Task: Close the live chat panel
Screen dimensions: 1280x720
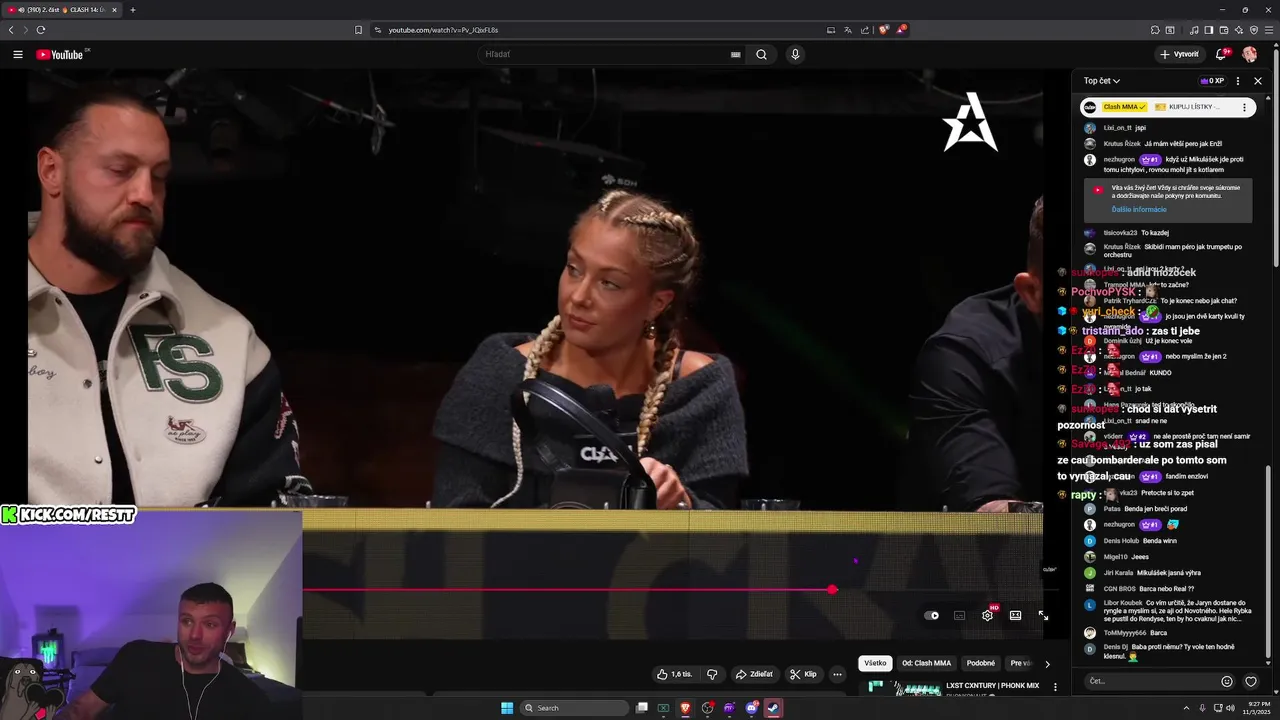Action: pos(1258,81)
